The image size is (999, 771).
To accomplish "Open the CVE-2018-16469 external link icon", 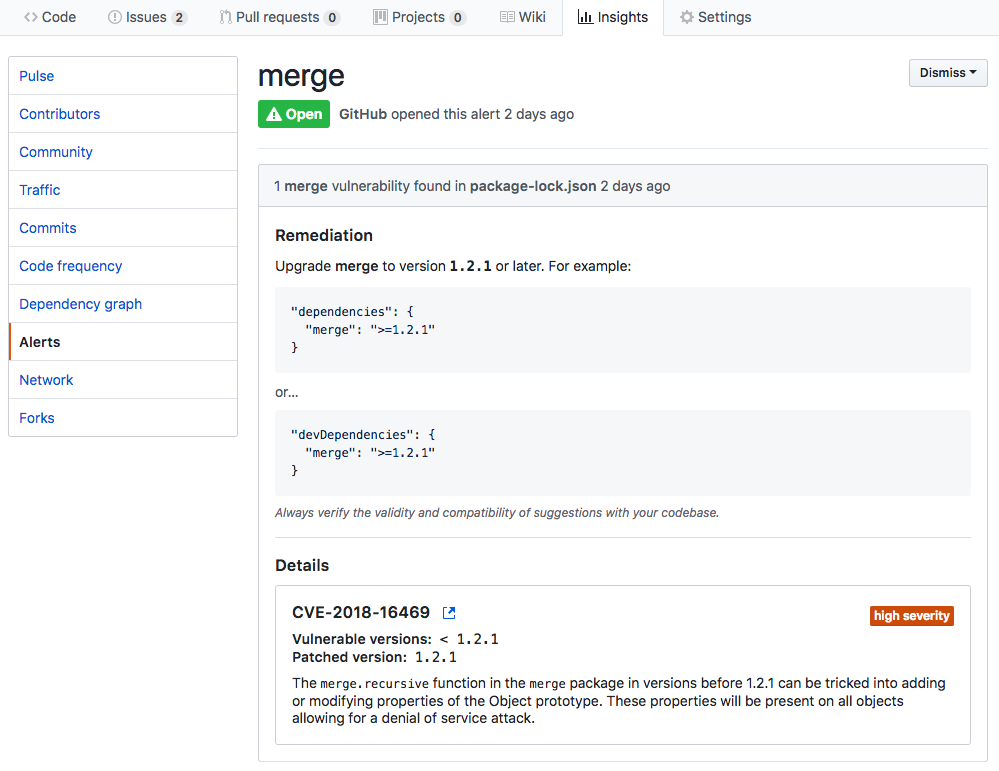I will coord(449,612).
